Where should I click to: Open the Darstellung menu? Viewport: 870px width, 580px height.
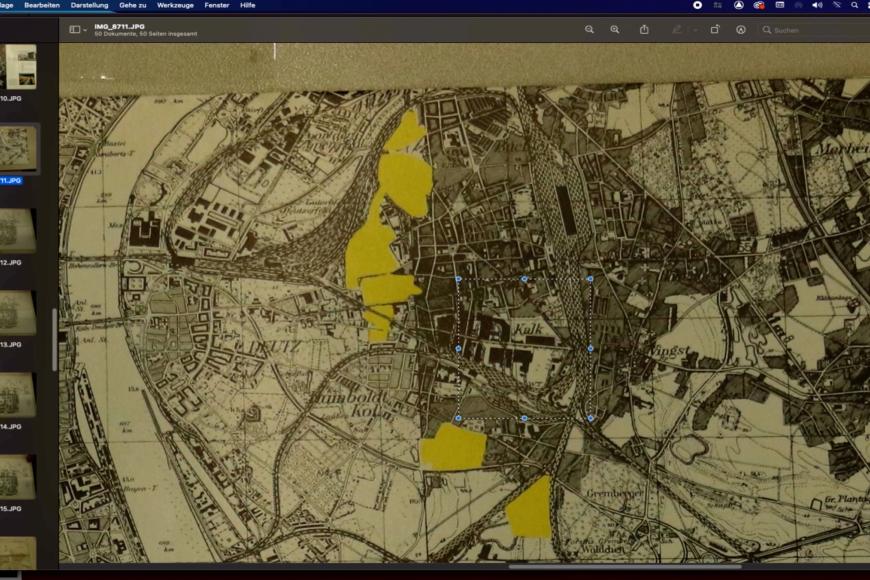tap(89, 5)
